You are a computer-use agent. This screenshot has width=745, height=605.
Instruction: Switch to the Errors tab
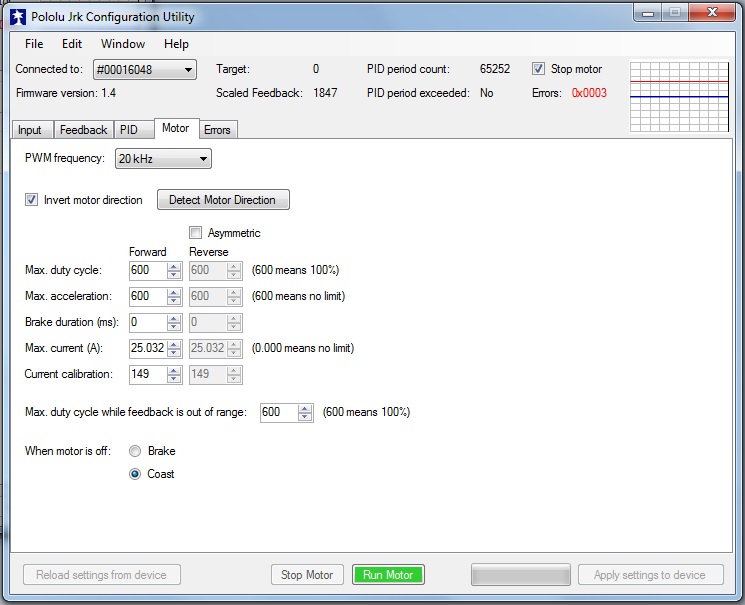click(217, 130)
